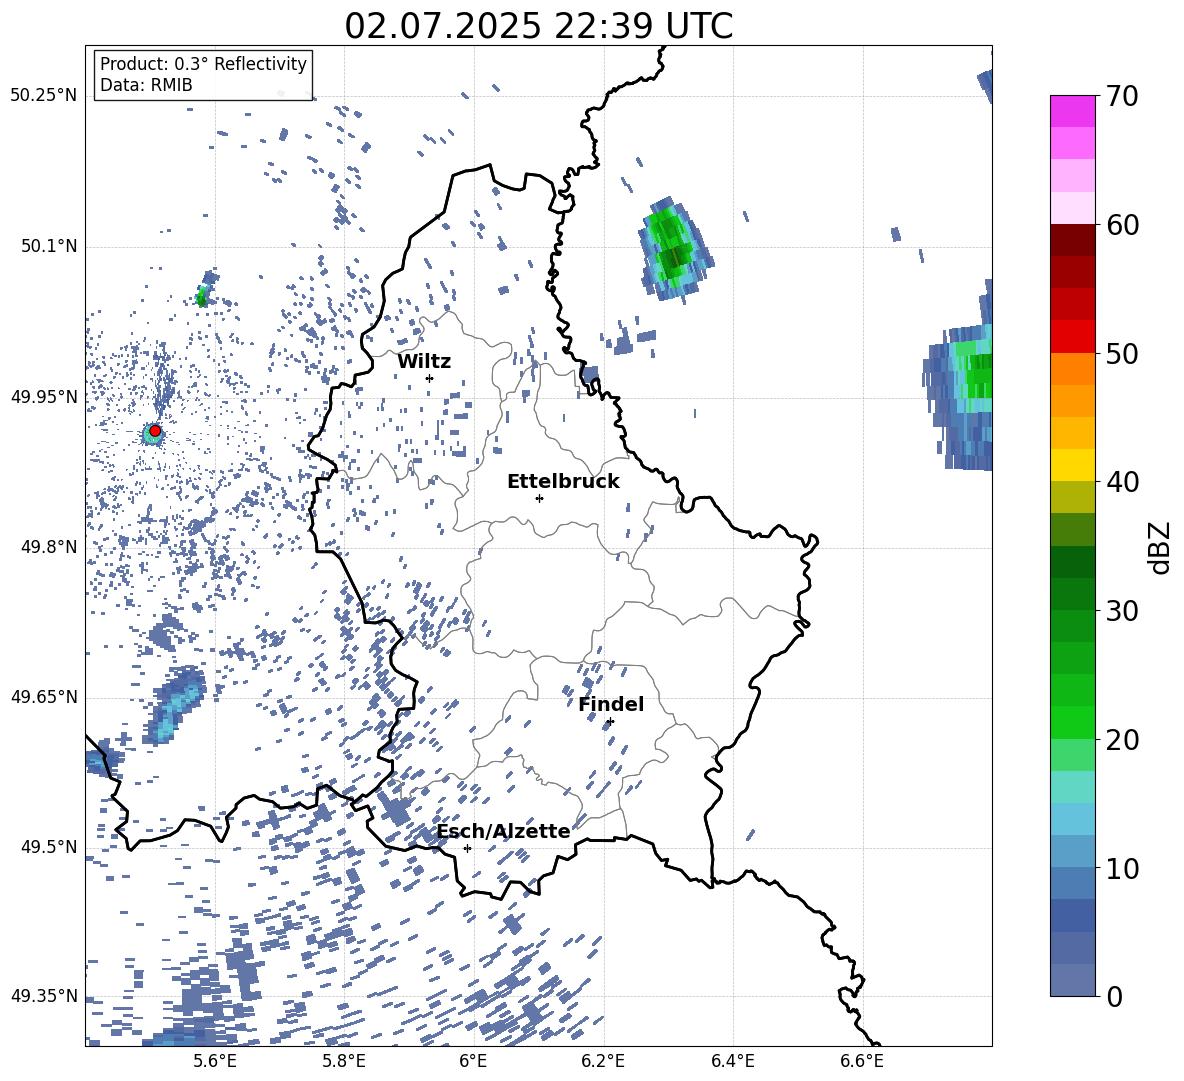The height and width of the screenshot is (1081, 1184).
Task: Click the colorbar tick value 10
Action: click(1122, 868)
